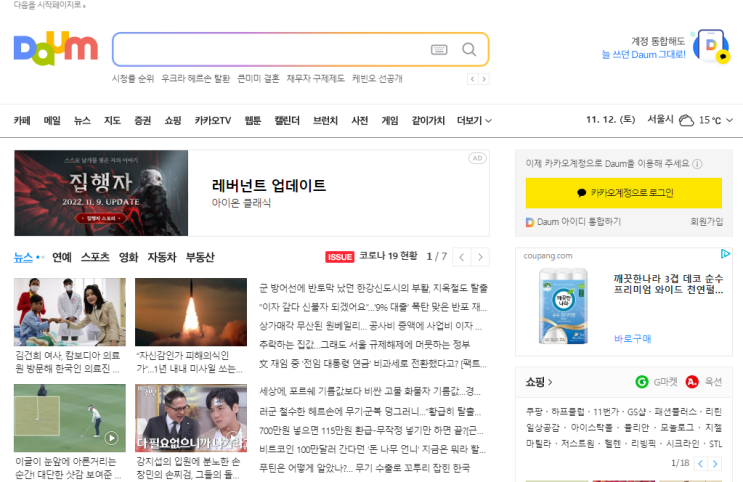
Task: Open the 게임 menu
Action: pyautogui.click(x=390, y=121)
